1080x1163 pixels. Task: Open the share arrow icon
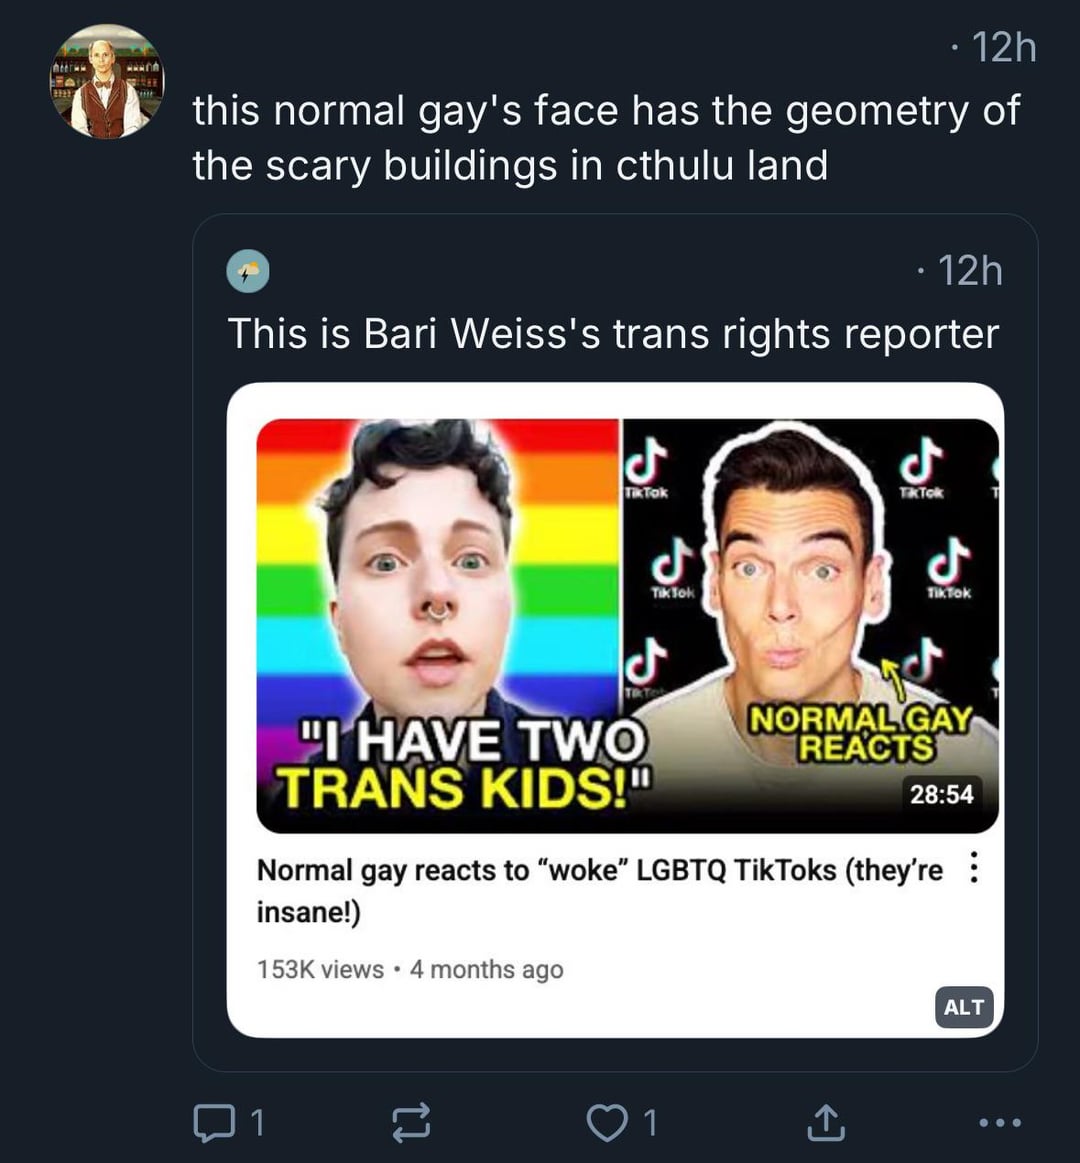825,1123
